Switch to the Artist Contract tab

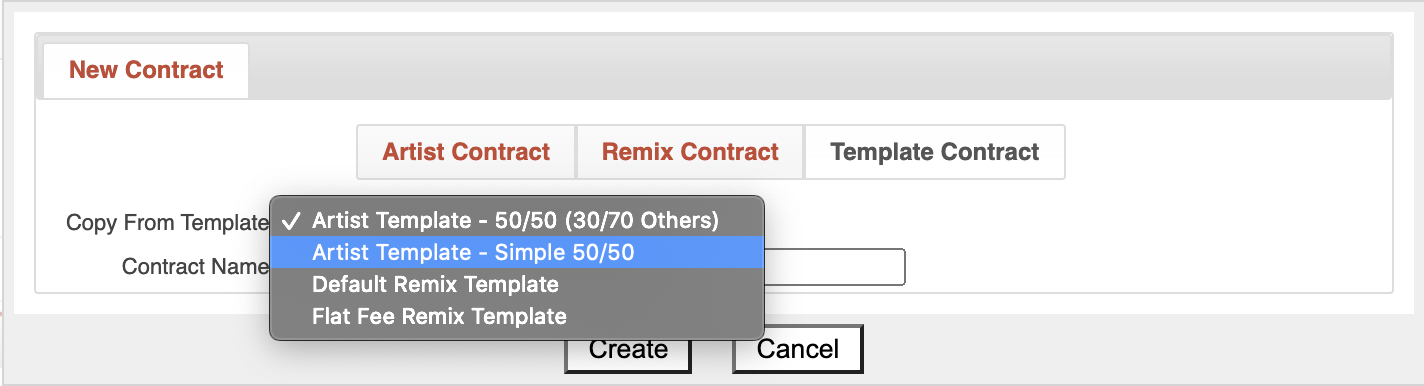[x=466, y=152]
